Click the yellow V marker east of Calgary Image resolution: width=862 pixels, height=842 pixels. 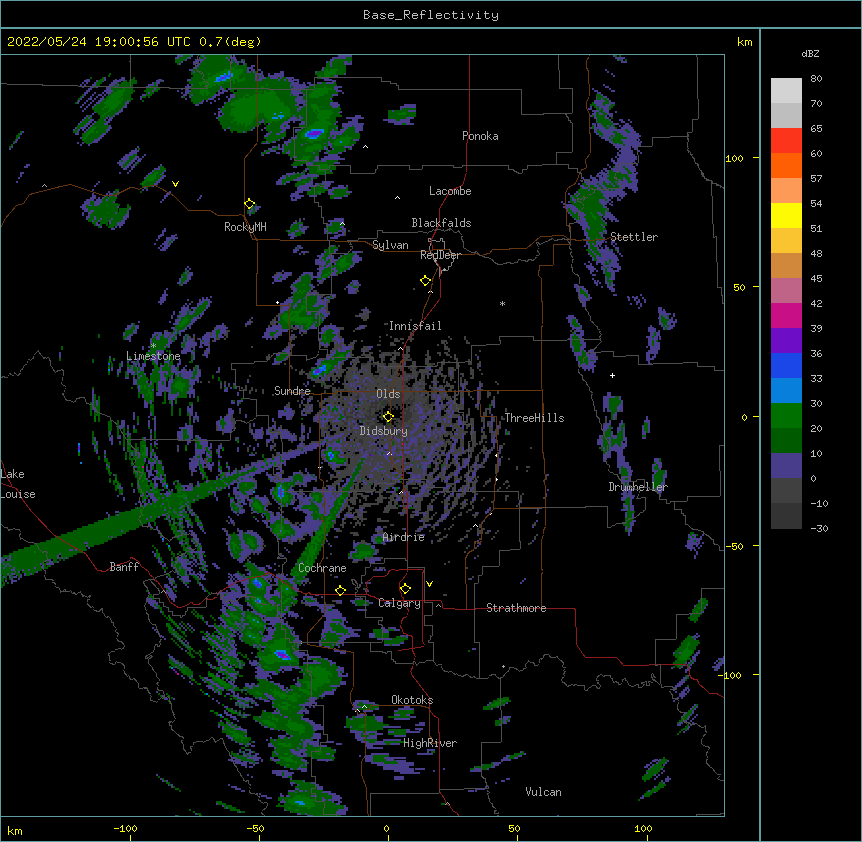point(429,584)
